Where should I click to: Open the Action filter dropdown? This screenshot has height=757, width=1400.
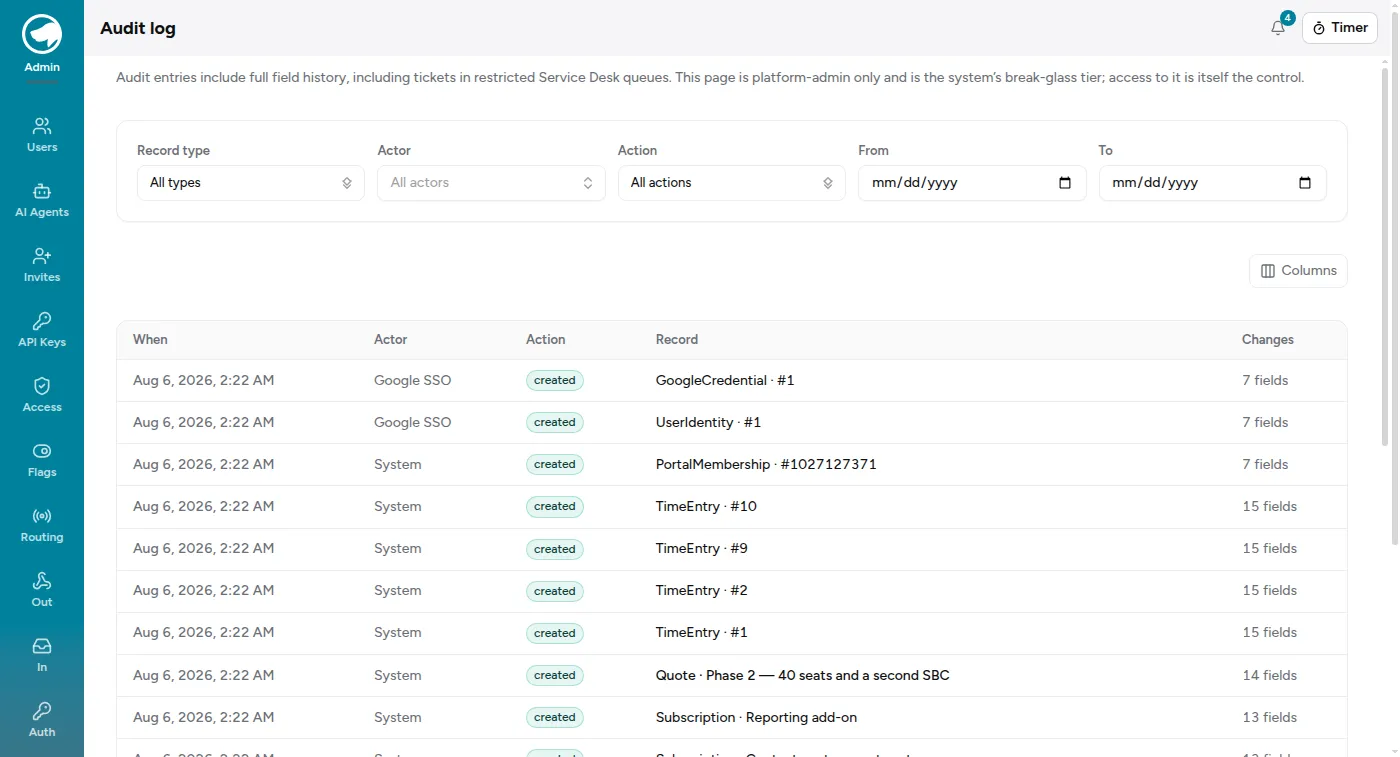(732, 183)
